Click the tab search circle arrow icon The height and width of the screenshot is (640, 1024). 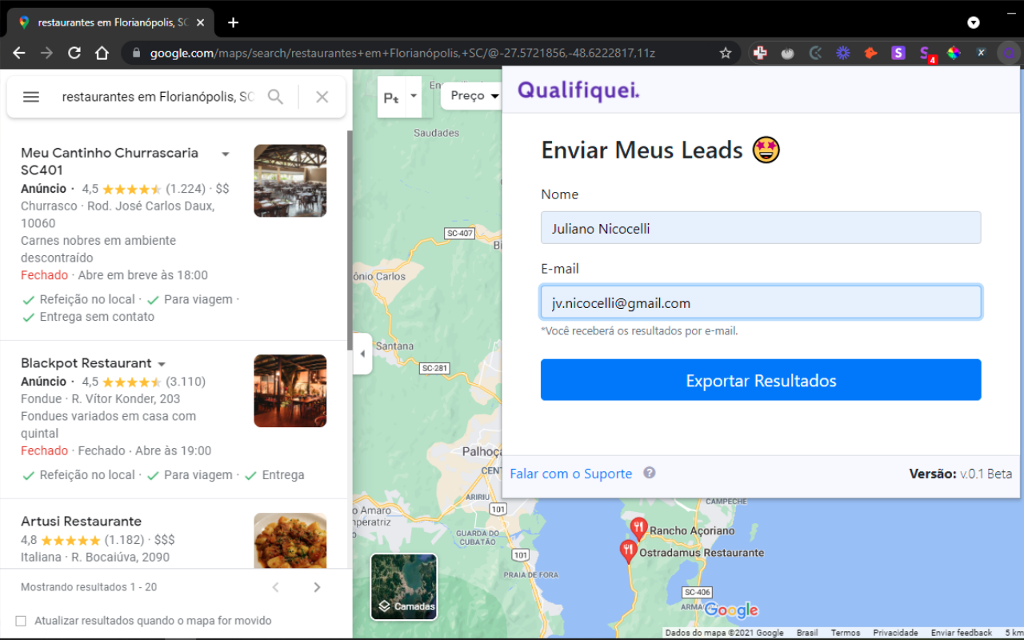(973, 22)
